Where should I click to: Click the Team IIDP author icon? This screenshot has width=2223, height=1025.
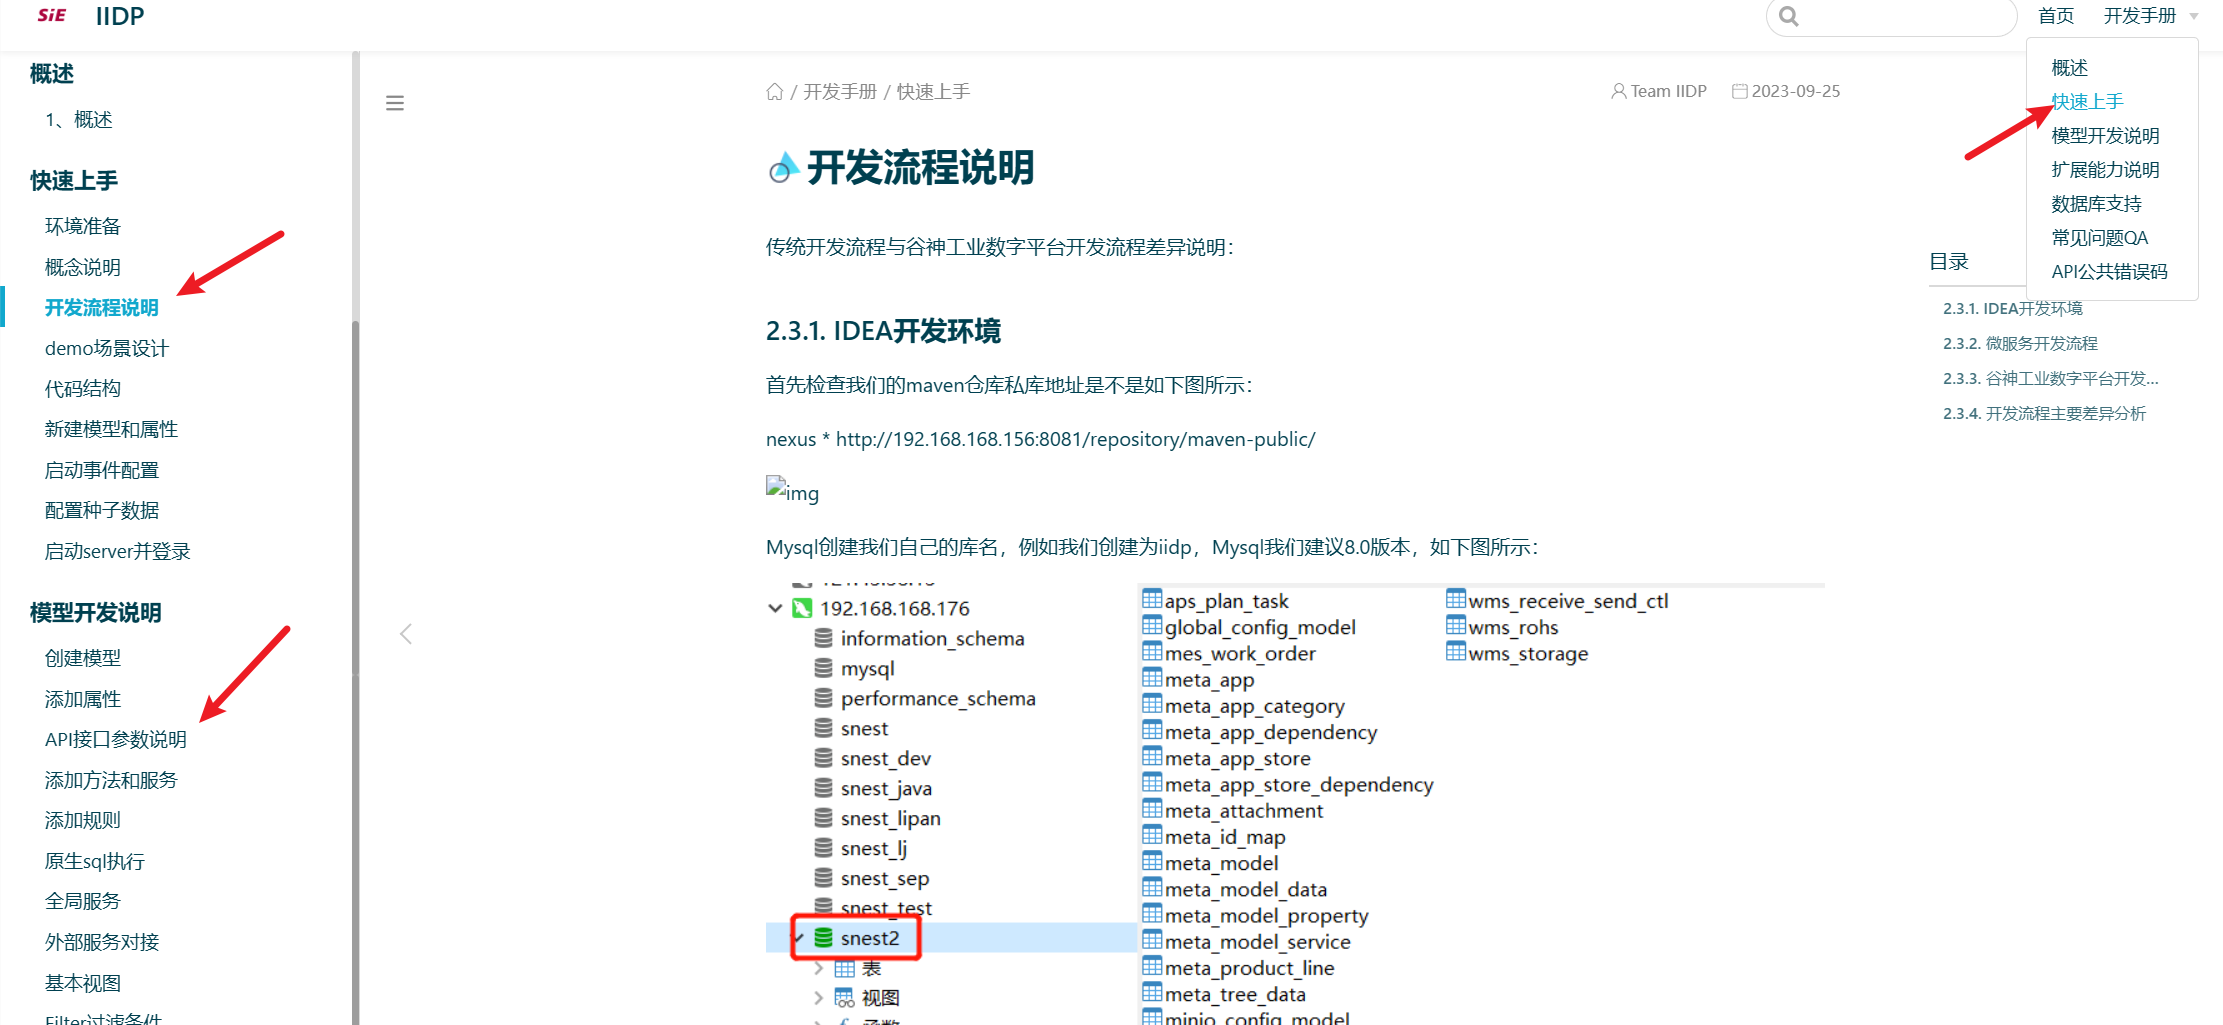pos(1618,91)
